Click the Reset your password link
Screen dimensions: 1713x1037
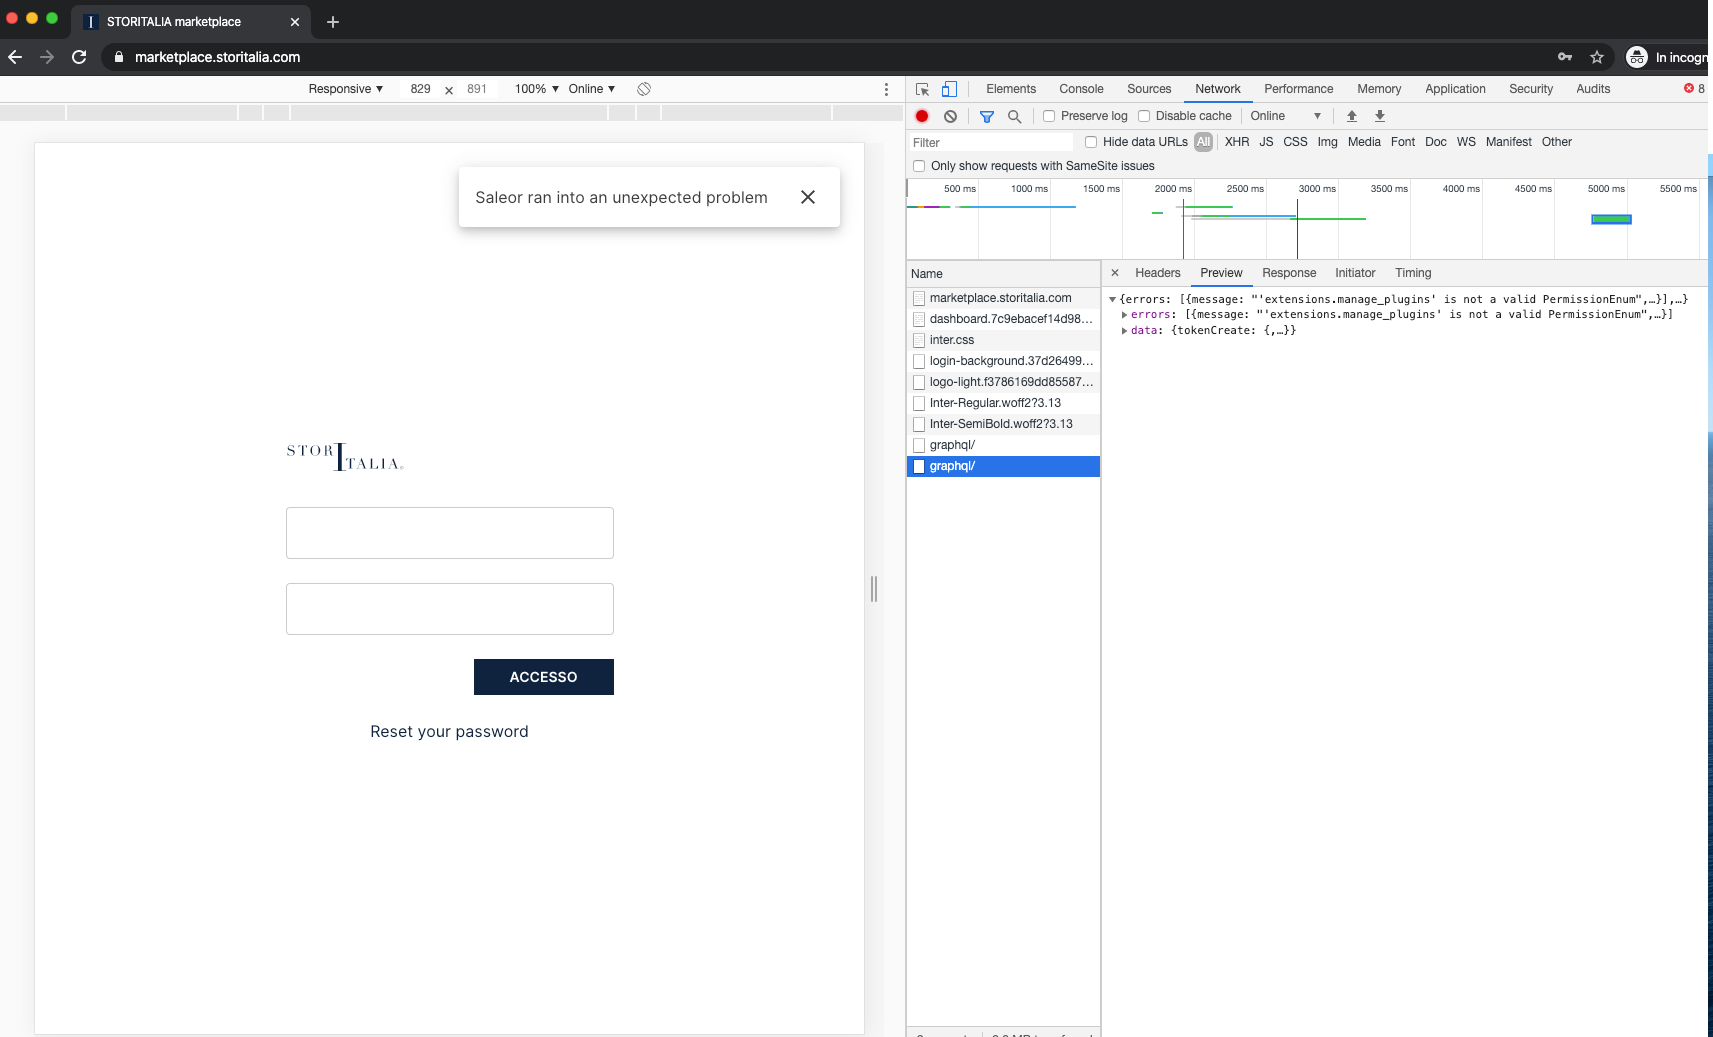(x=449, y=731)
